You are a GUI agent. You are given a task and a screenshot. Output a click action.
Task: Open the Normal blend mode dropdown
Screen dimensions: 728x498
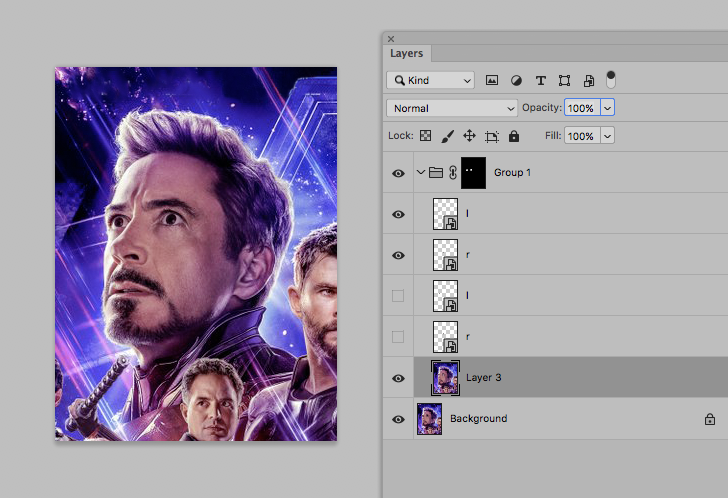(452, 108)
